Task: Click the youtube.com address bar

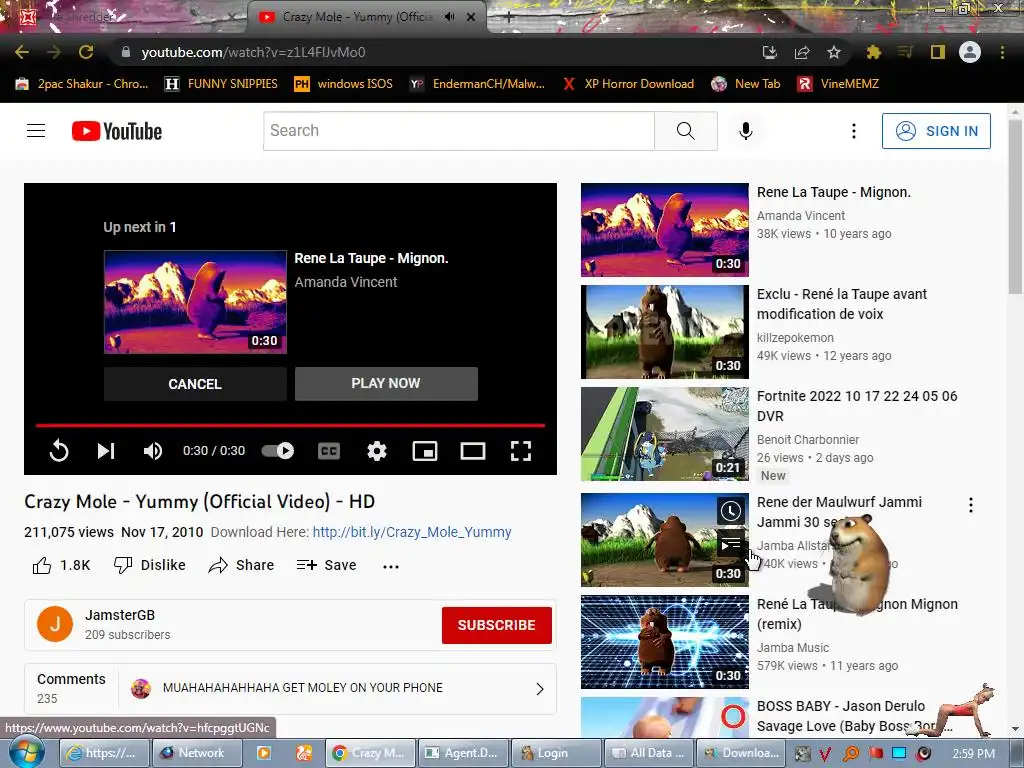Action: (x=431, y=52)
